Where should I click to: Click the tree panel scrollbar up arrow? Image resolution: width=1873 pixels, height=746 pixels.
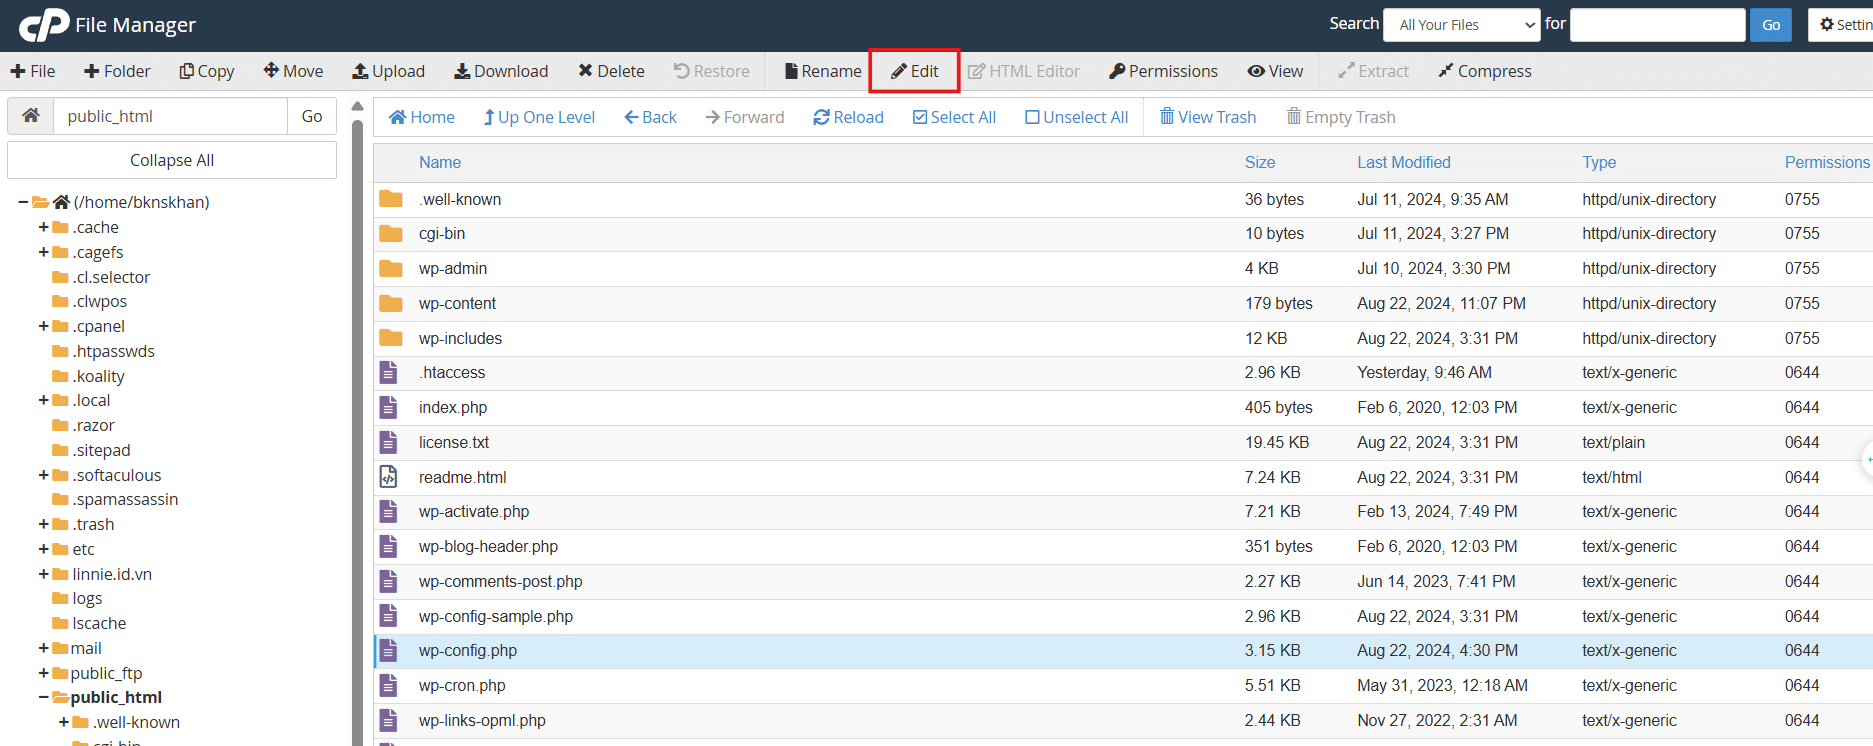[357, 107]
